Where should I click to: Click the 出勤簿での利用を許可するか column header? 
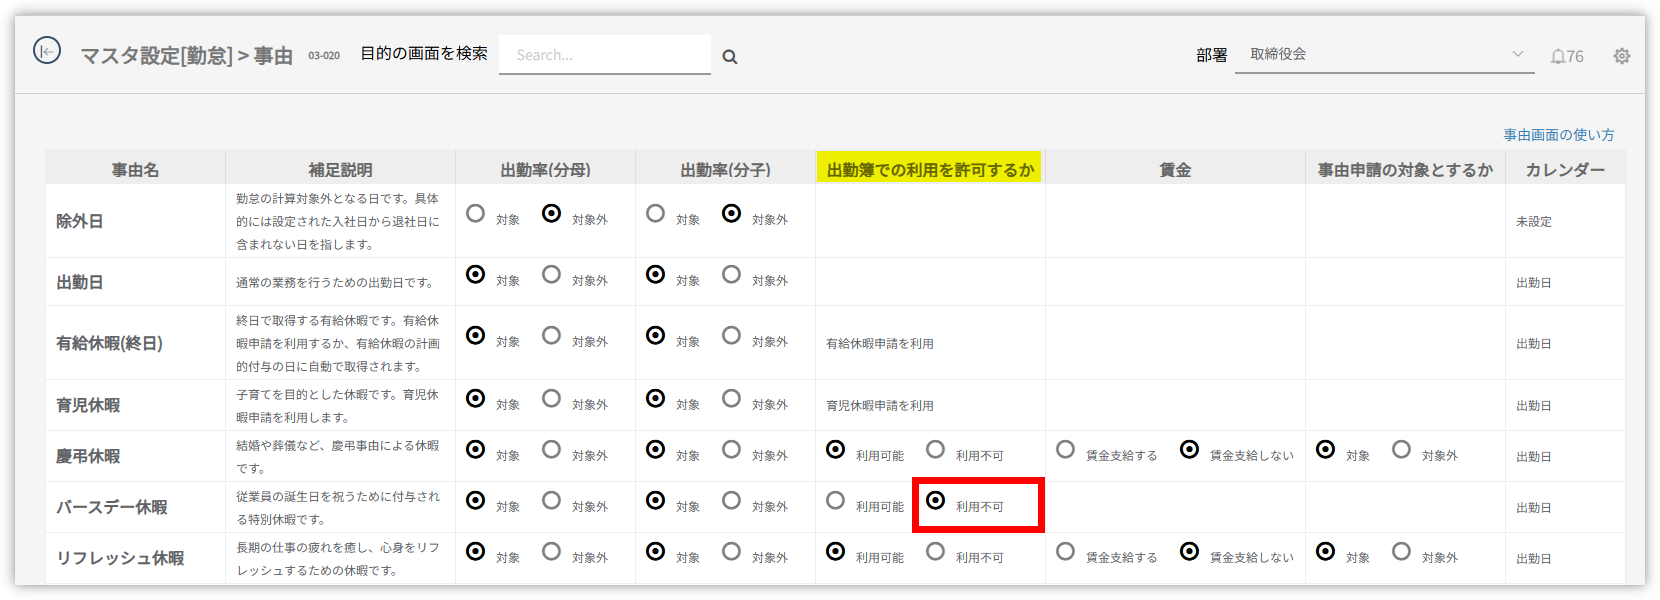pyautogui.click(x=930, y=169)
